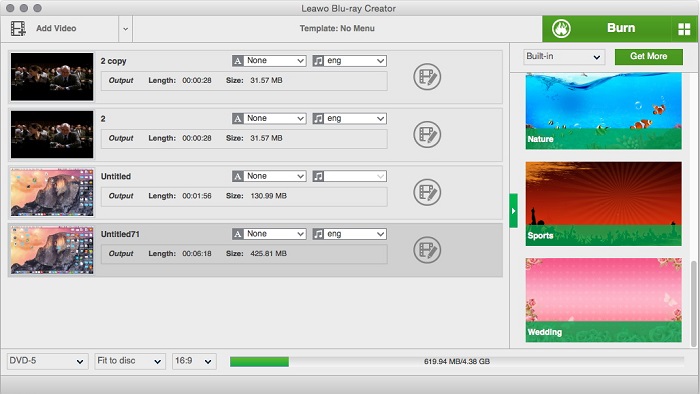This screenshot has width=700, height=394.
Task: Click subtitle 'A' icon in '2 copy' row
Action: (x=238, y=61)
